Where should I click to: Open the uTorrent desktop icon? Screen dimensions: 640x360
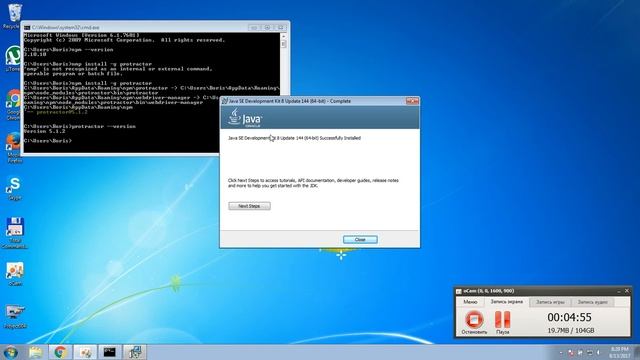[x=13, y=59]
